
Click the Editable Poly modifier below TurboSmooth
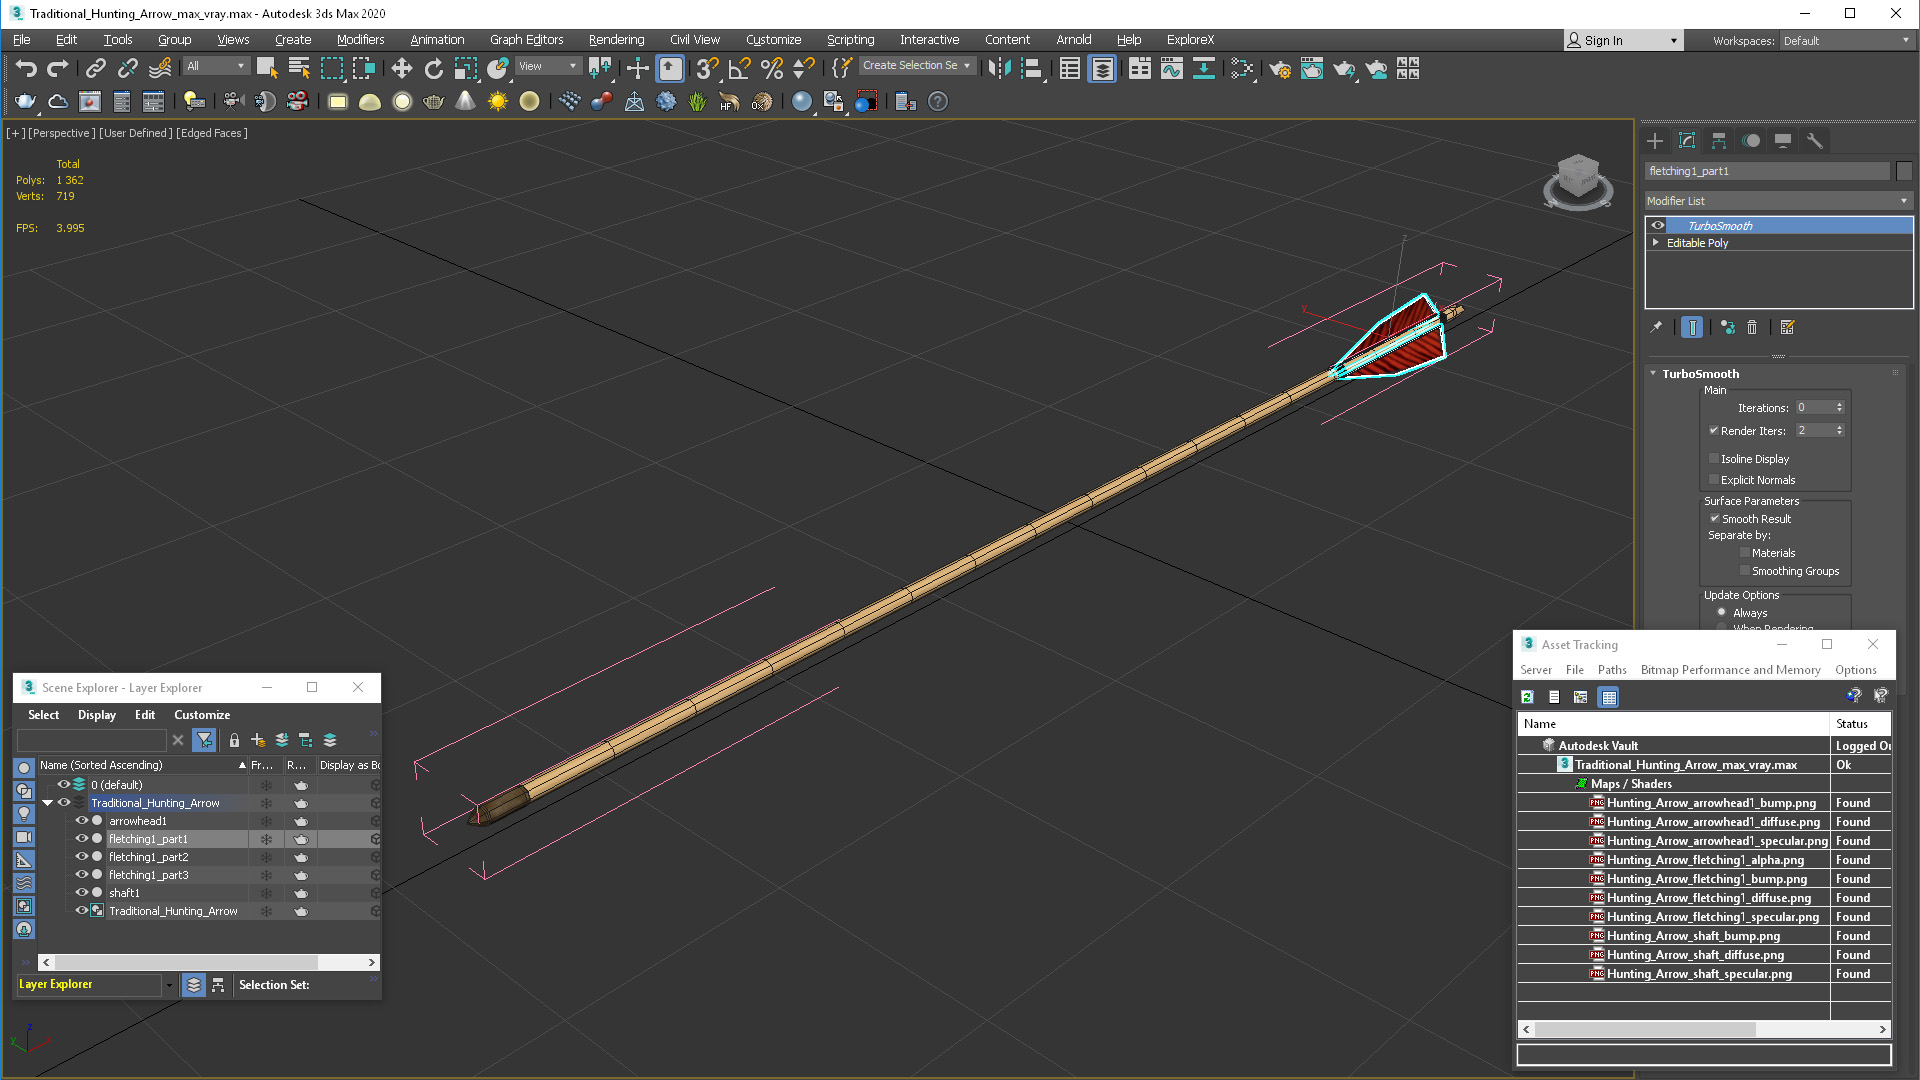pyautogui.click(x=1700, y=243)
